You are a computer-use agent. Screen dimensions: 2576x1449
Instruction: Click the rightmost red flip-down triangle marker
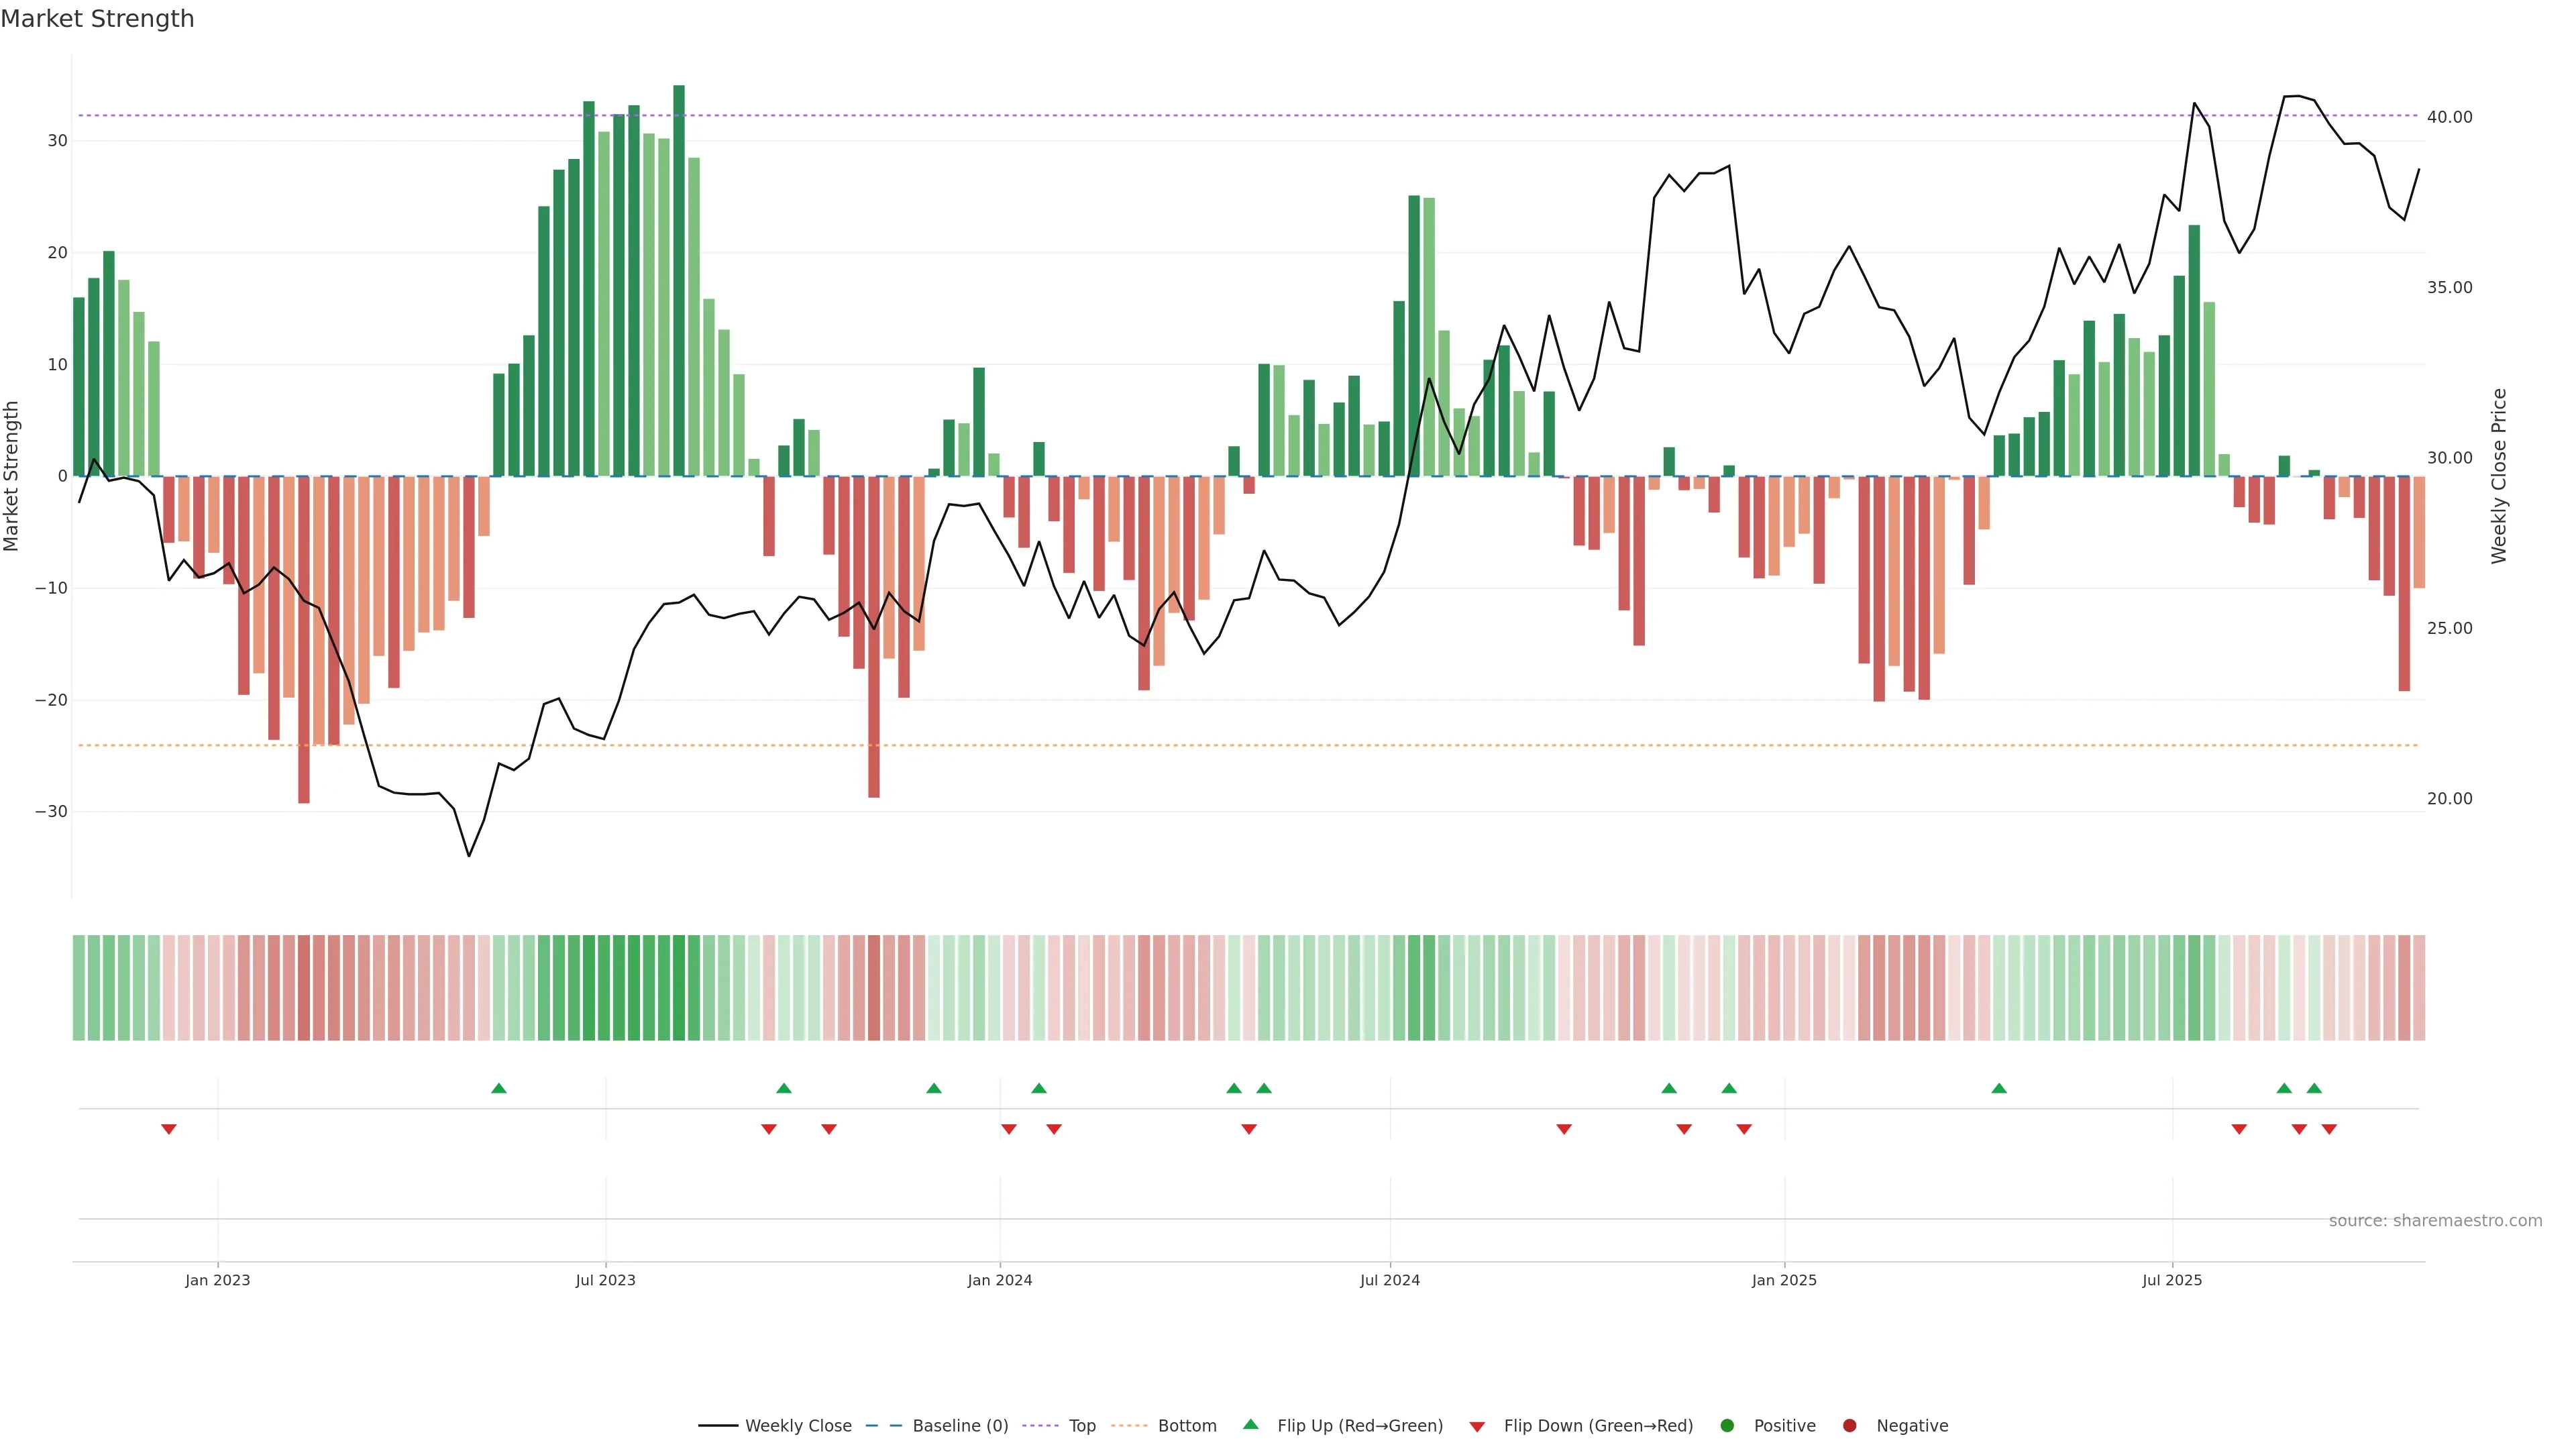coord(2329,1129)
